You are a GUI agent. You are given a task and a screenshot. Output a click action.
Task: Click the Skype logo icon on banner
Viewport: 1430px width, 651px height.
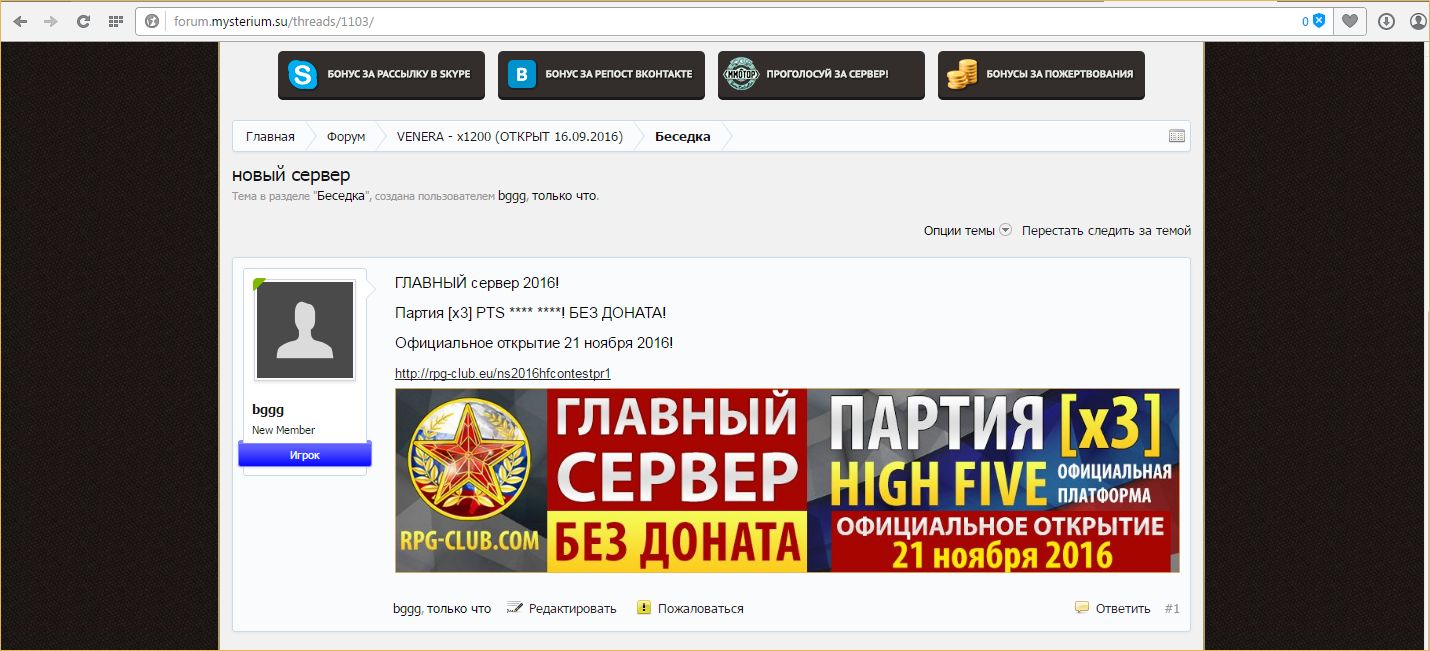303,75
